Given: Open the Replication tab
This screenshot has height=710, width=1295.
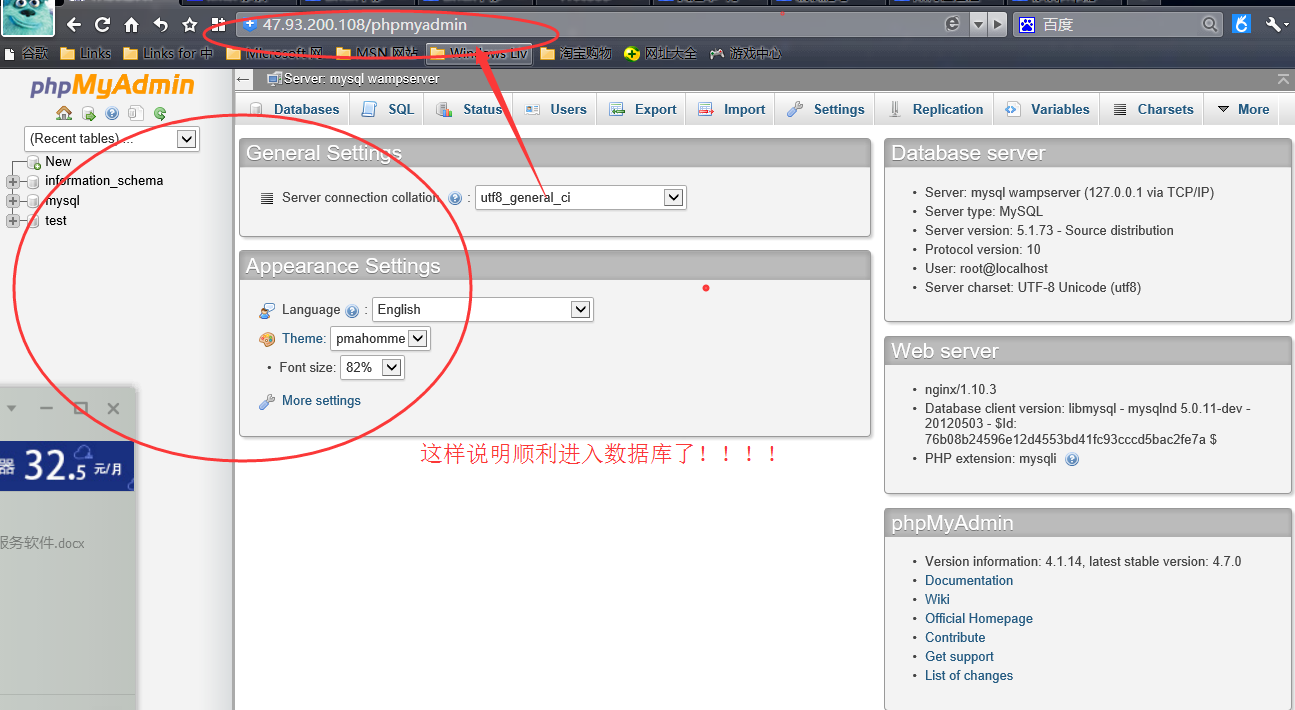Looking at the screenshot, I should tap(935, 110).
